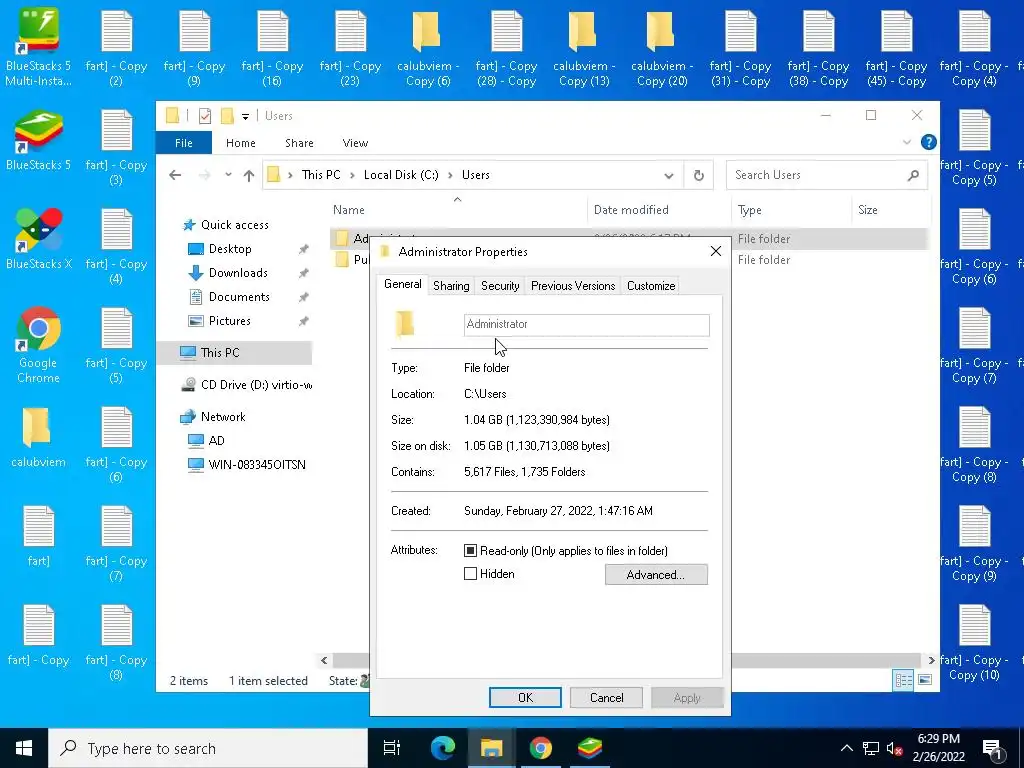Select Downloads in Quick access

click(x=238, y=272)
